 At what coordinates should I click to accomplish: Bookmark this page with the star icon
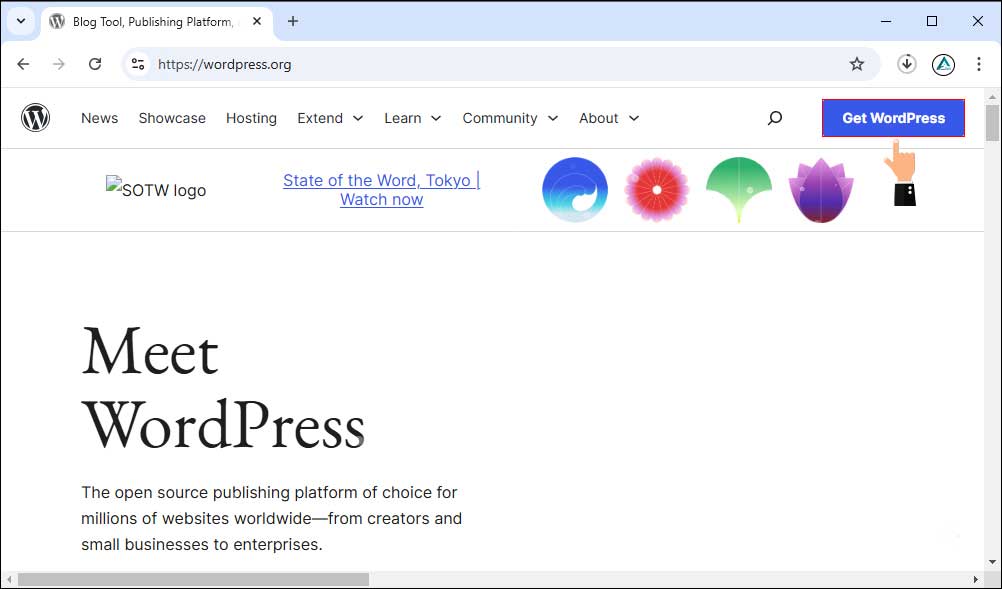tap(857, 64)
